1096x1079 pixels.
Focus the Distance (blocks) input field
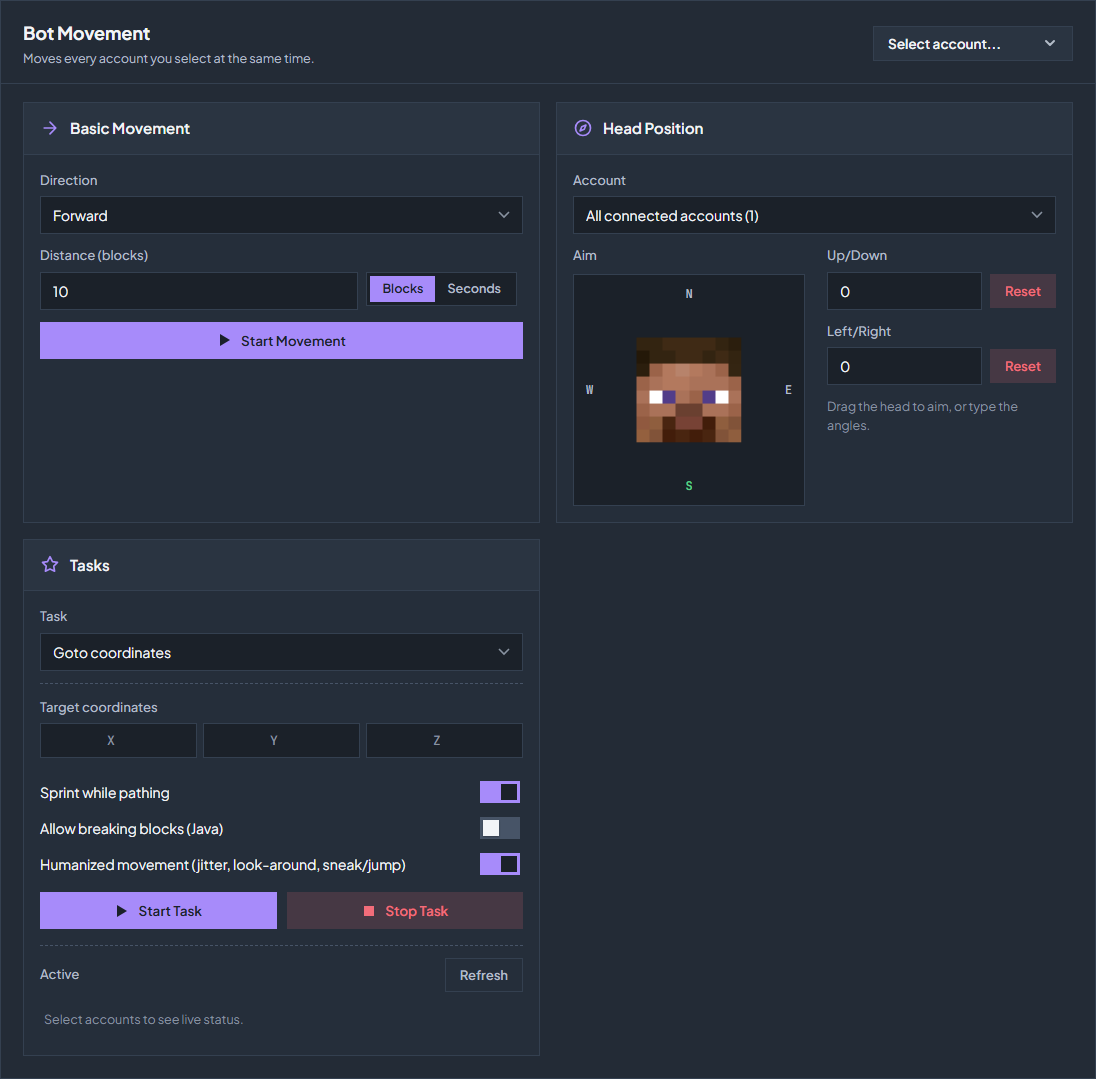pos(199,291)
